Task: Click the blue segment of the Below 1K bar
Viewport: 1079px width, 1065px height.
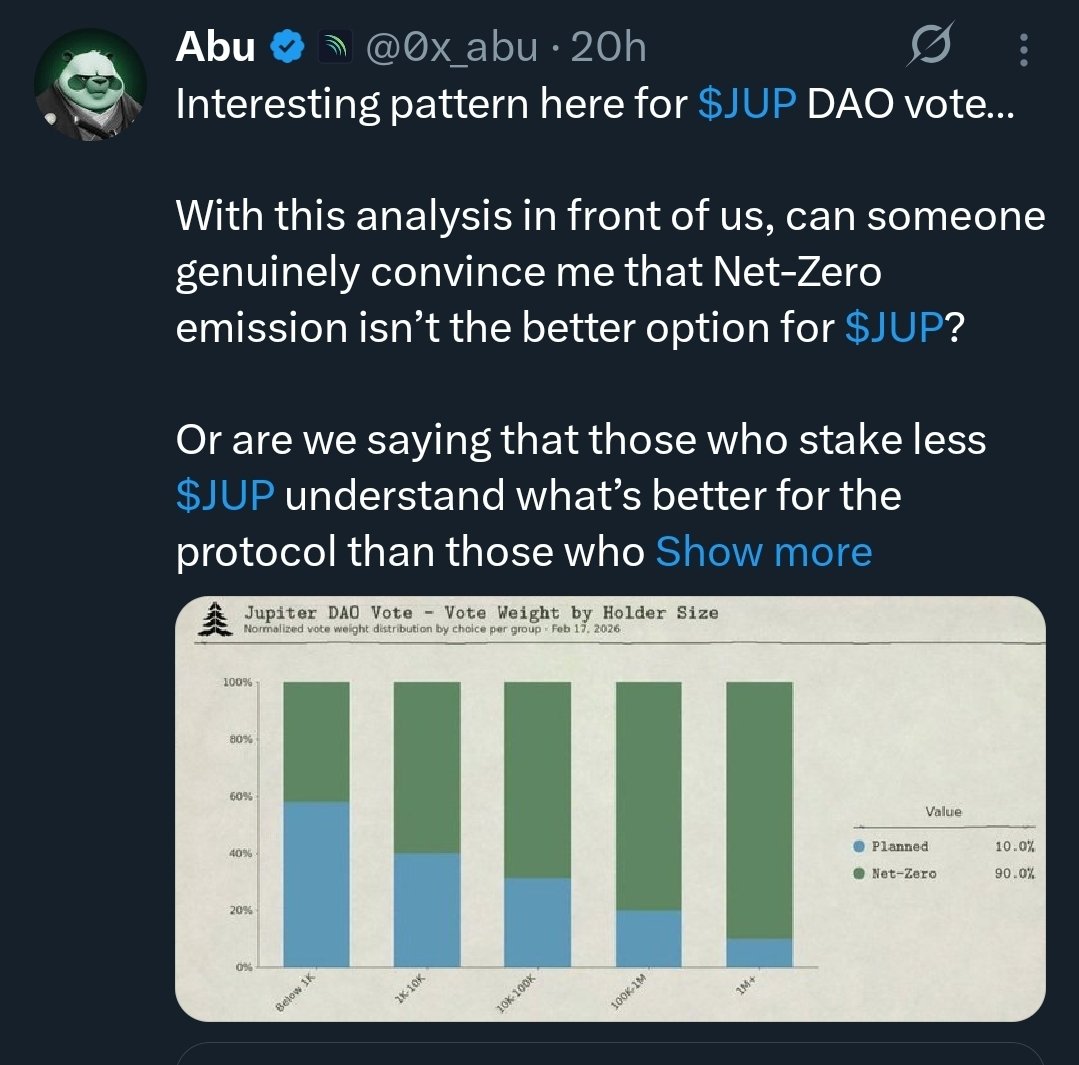Action: pos(316,883)
